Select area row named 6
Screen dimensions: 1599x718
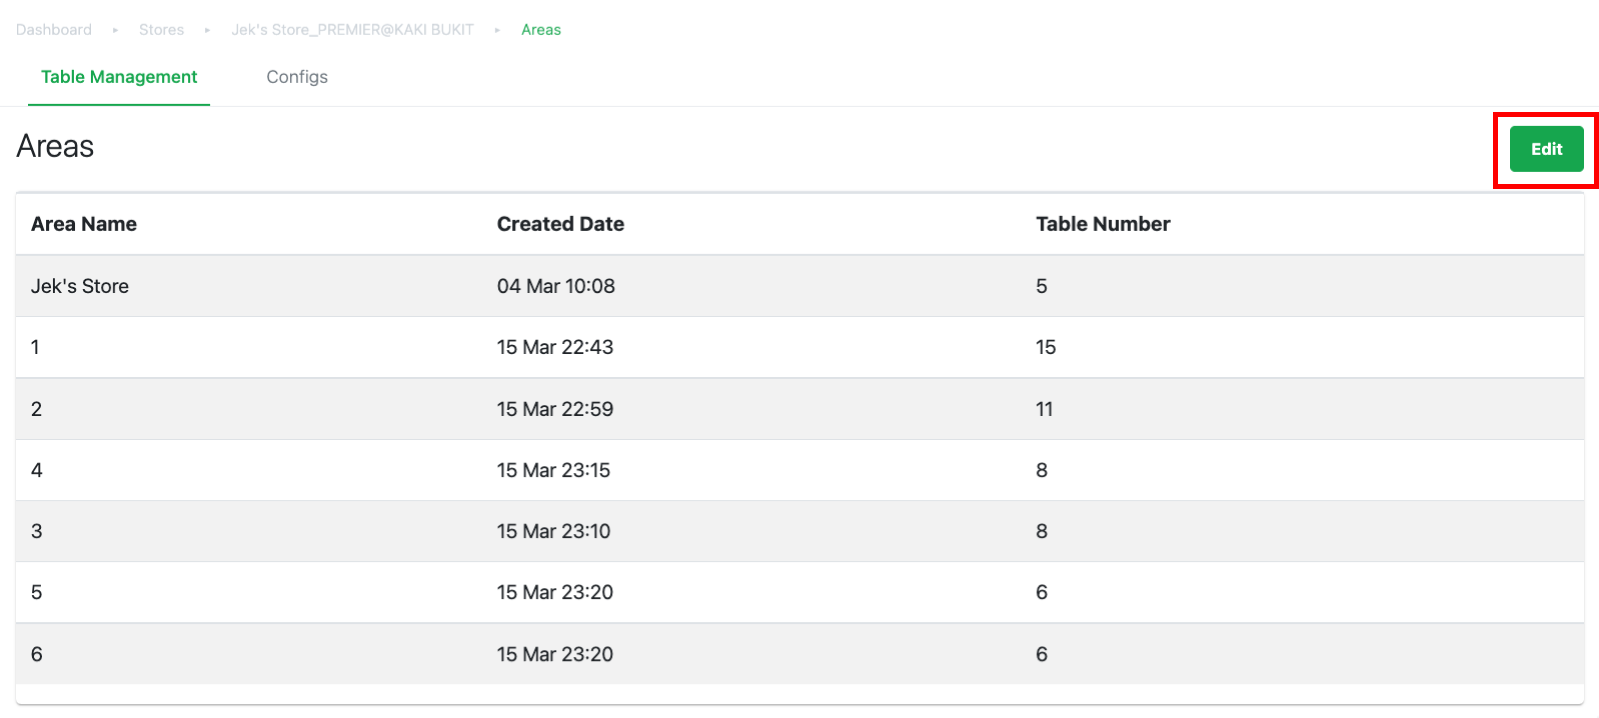[800, 654]
